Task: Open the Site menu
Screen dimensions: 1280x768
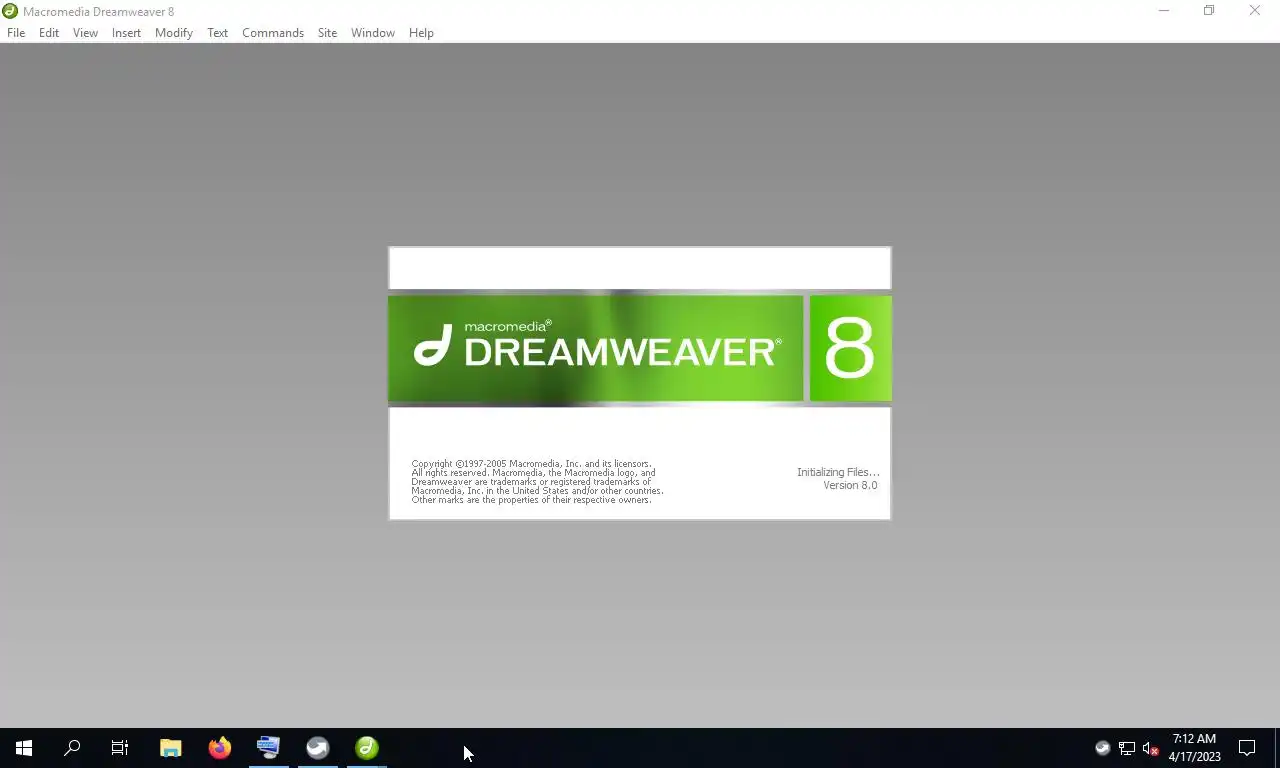Action: click(327, 33)
